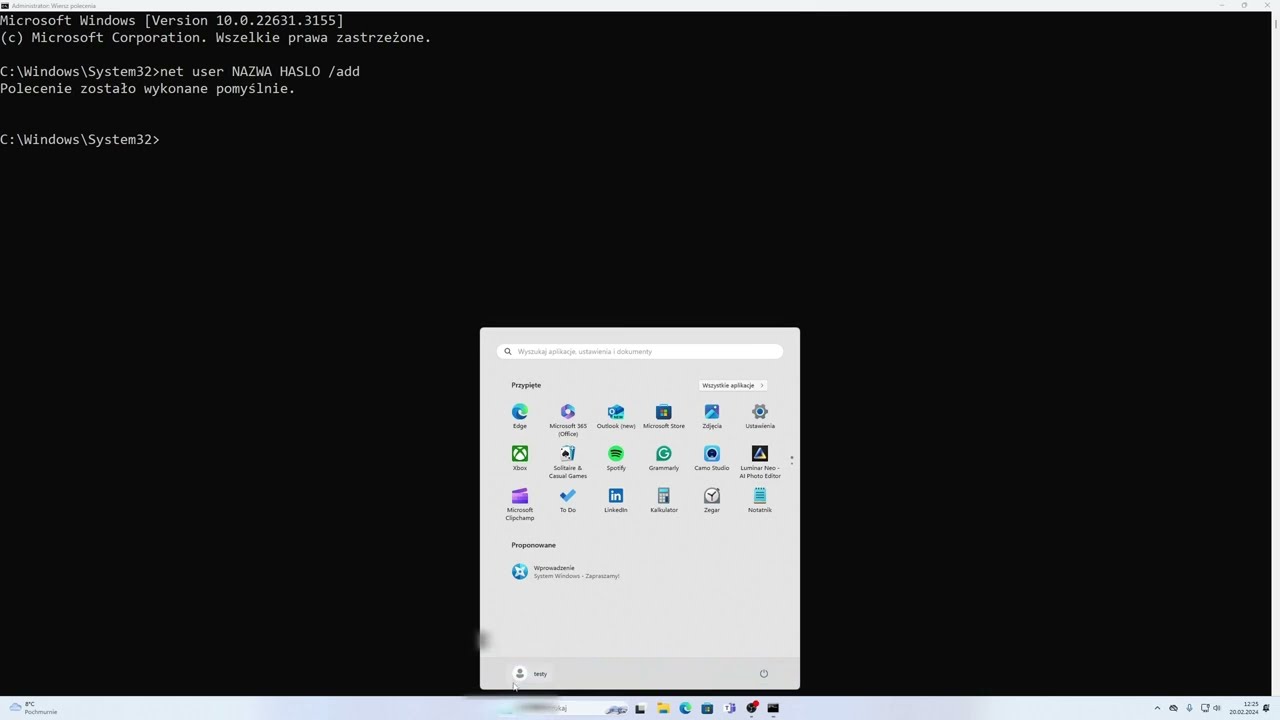Launch Microsoft Clipchamp
This screenshot has height=720, width=1280.
520,504
